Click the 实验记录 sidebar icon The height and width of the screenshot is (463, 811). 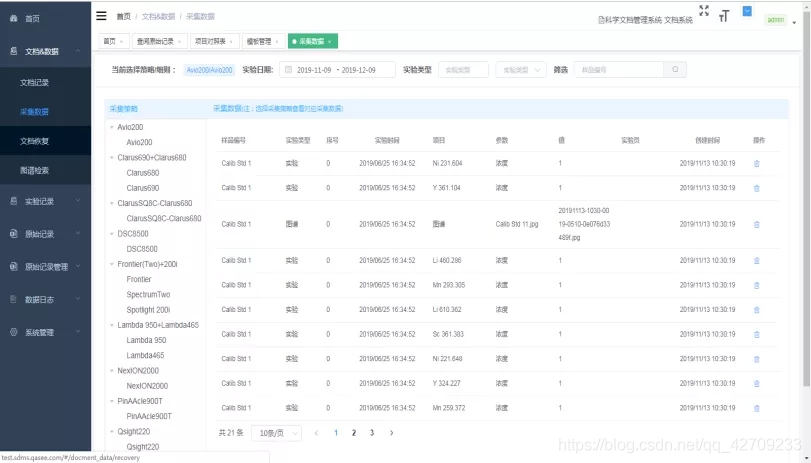[x=14, y=201]
